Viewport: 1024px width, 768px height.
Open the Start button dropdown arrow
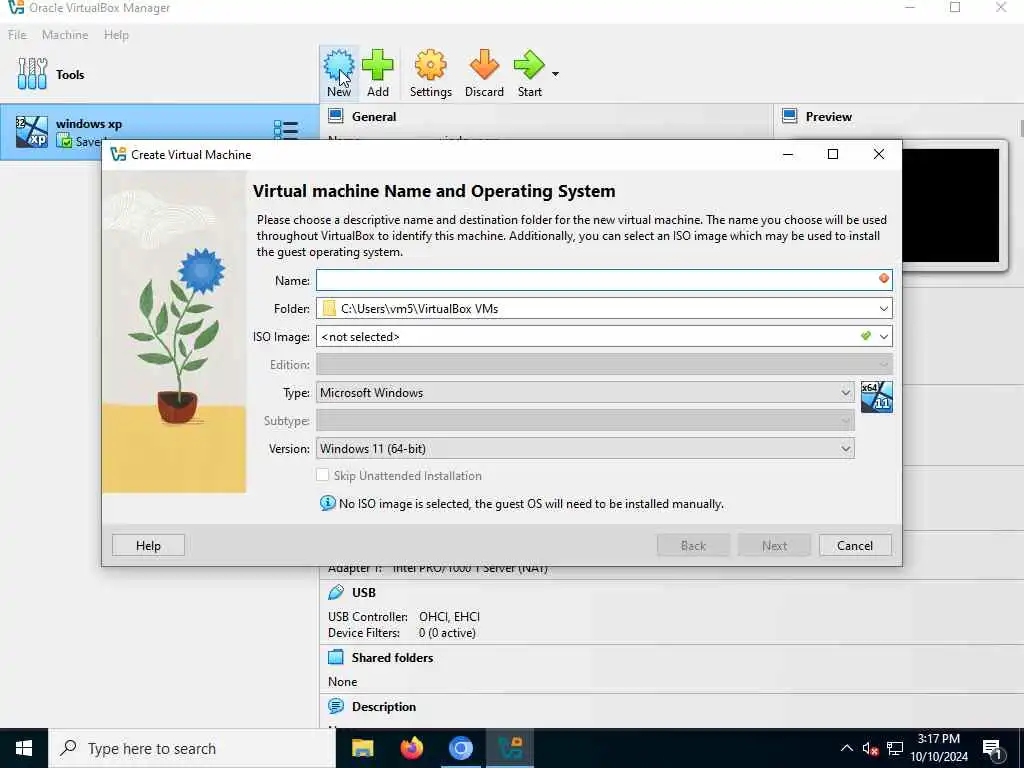pos(555,74)
